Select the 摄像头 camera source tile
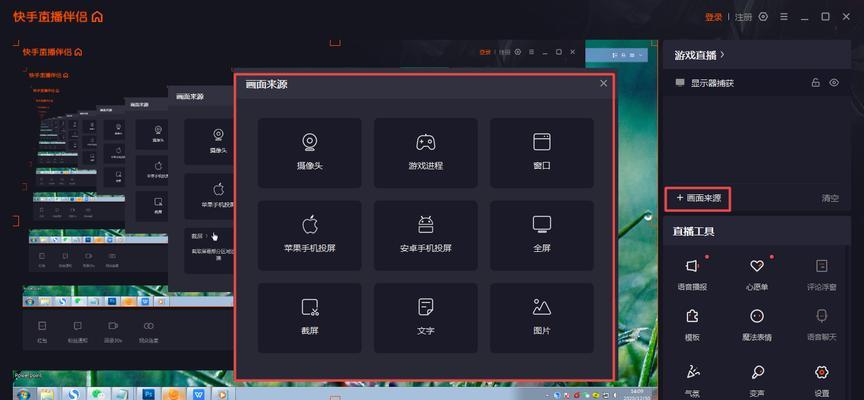Screen dimensions: 864x400 tap(310, 153)
